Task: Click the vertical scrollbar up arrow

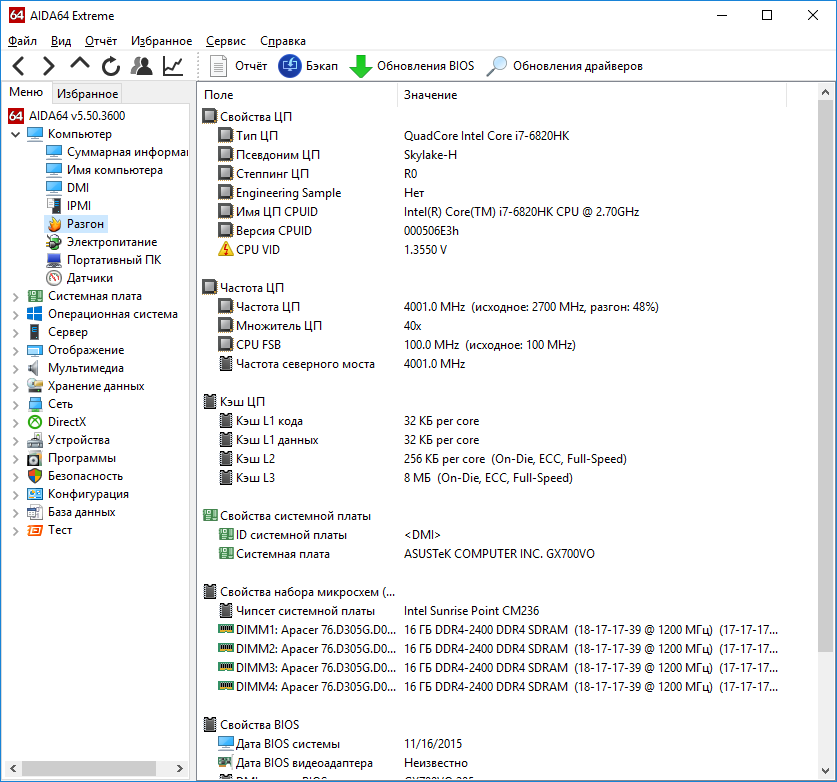Action: tap(825, 92)
